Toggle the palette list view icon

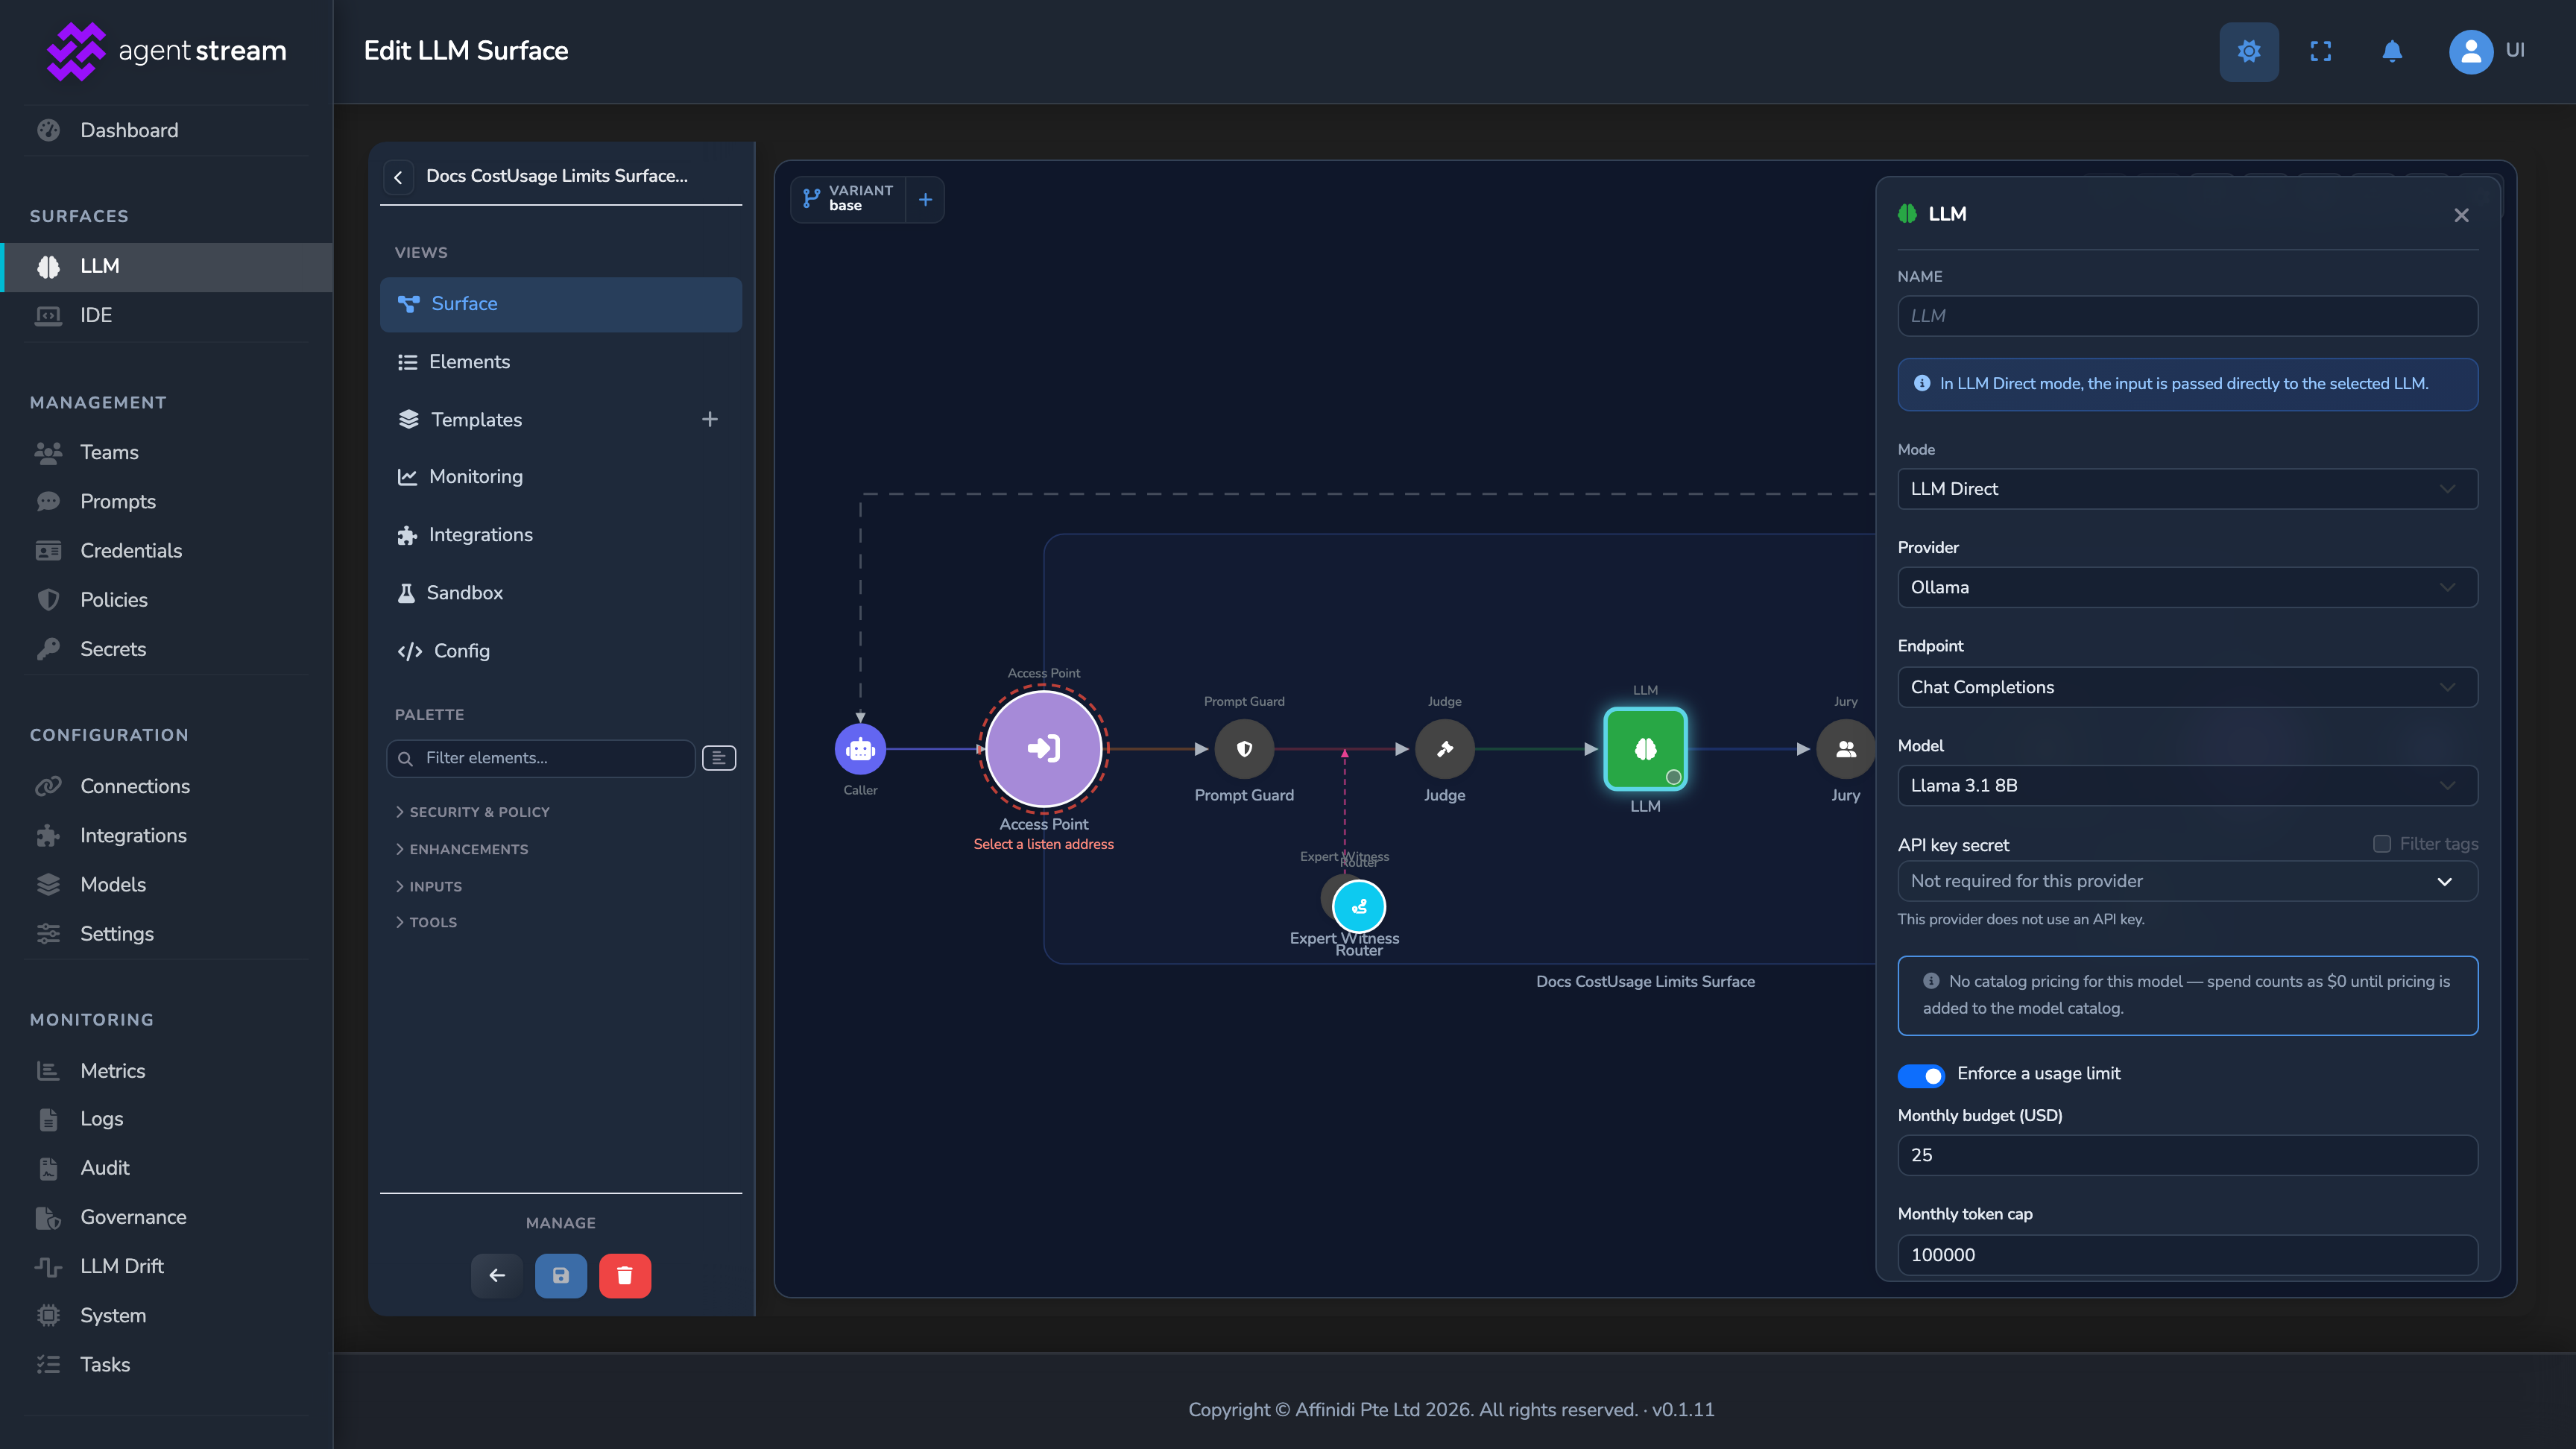tap(718, 758)
